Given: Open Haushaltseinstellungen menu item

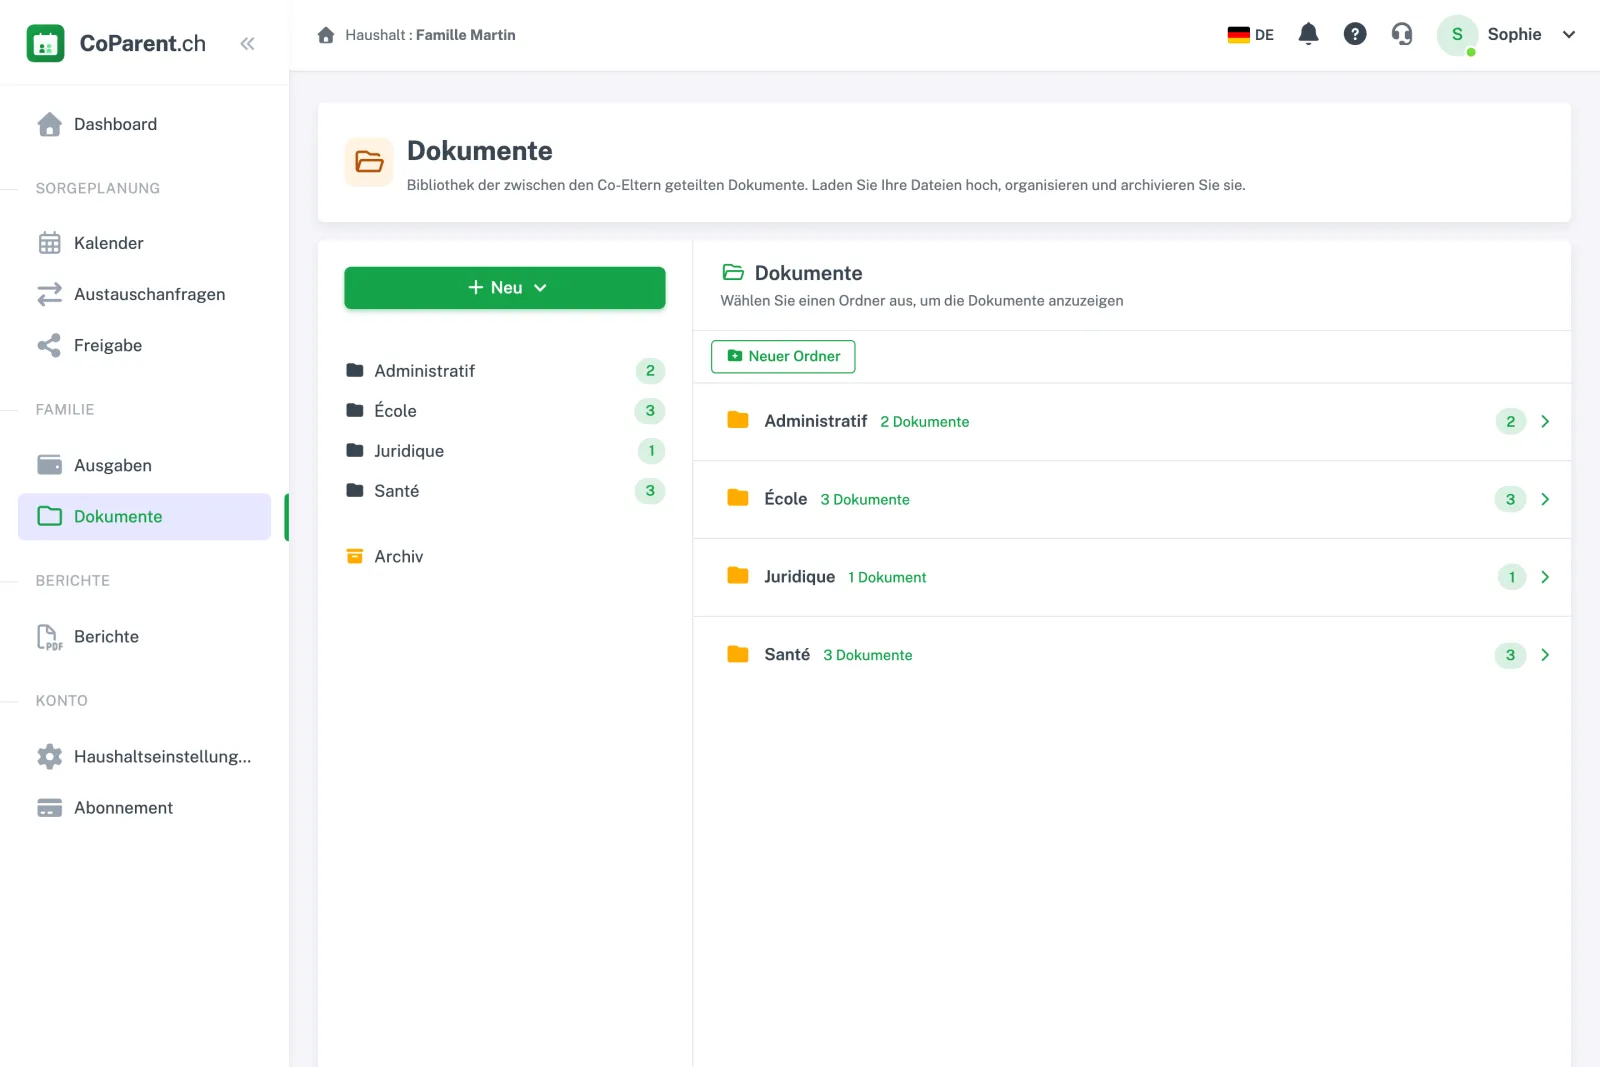Looking at the screenshot, I should tap(144, 757).
